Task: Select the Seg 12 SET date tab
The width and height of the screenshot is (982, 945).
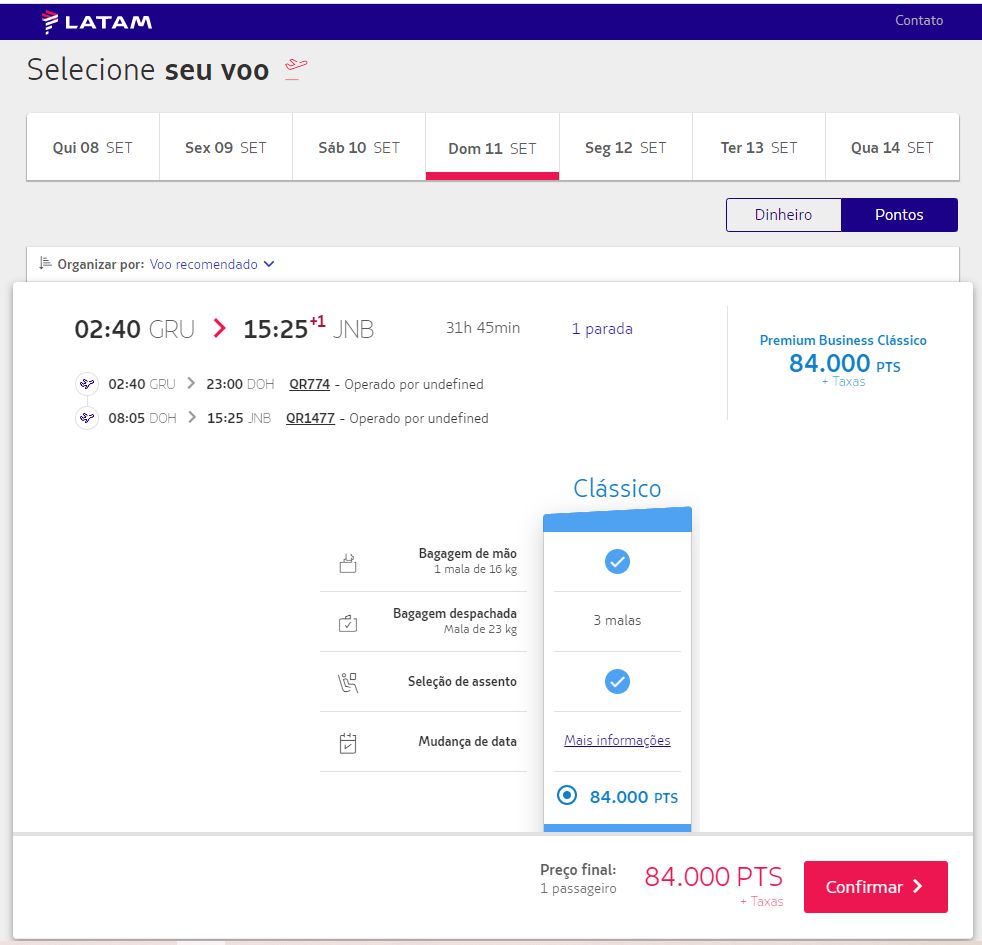Action: [x=626, y=147]
